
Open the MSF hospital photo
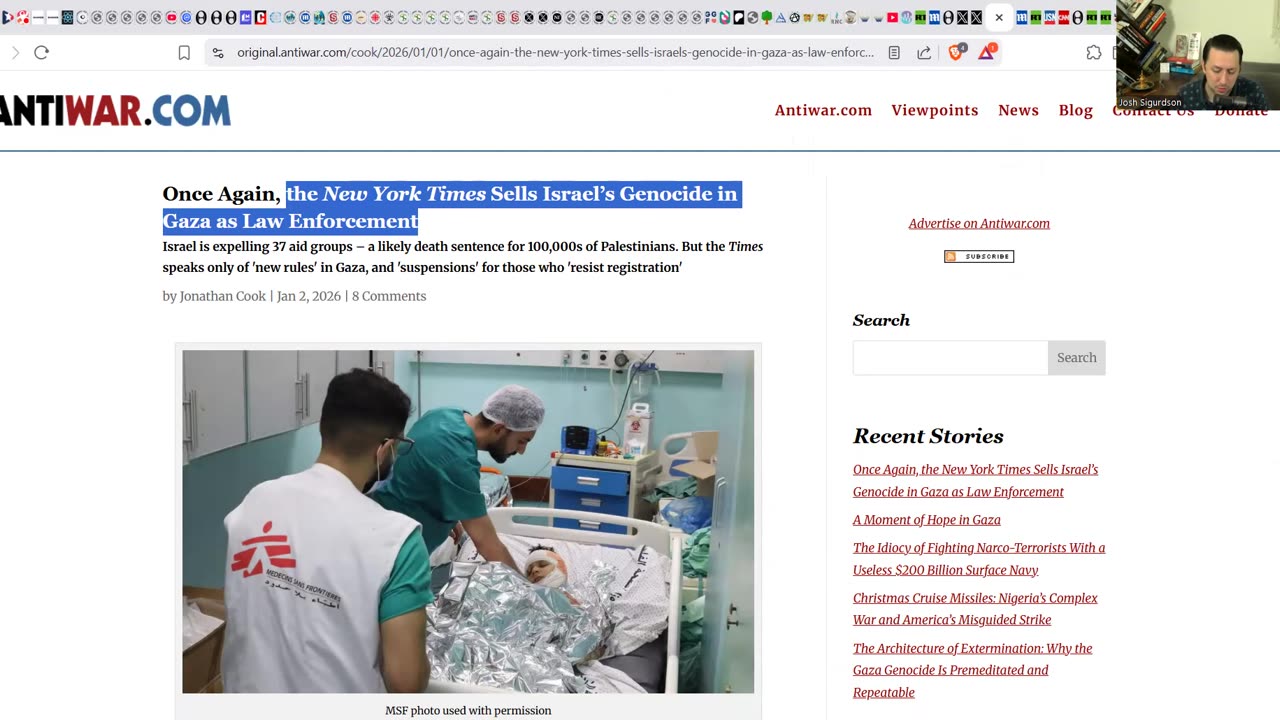pyautogui.click(x=468, y=521)
